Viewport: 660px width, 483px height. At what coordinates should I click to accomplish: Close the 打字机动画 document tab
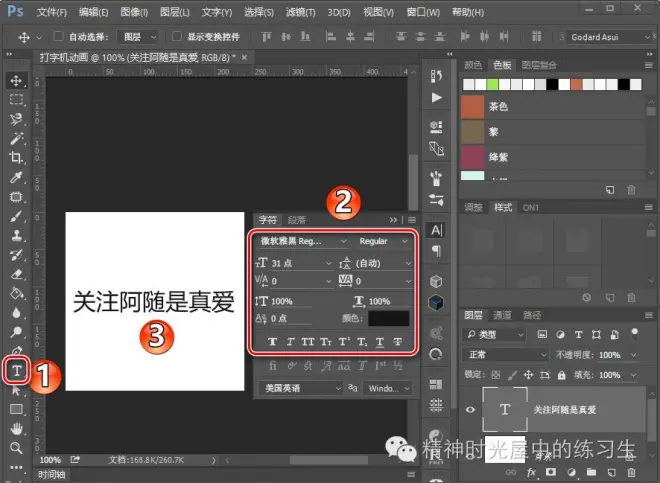244,57
